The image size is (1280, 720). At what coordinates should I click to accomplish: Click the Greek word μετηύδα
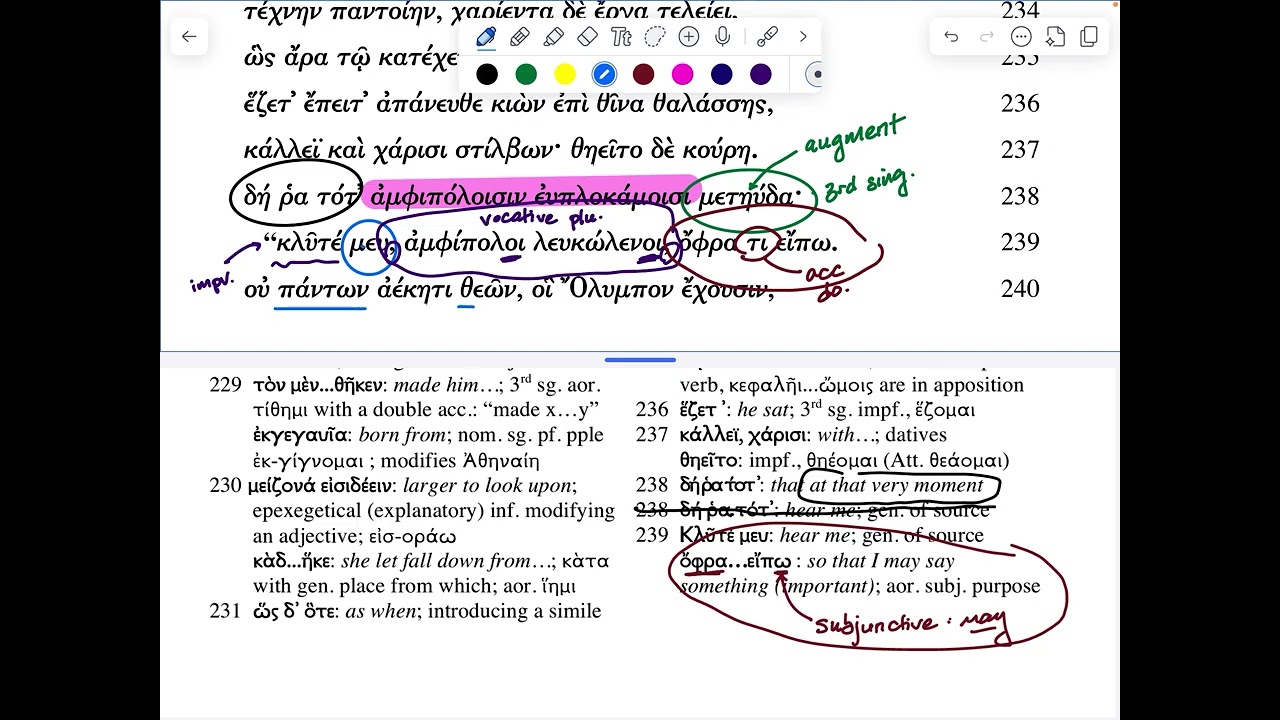746,196
